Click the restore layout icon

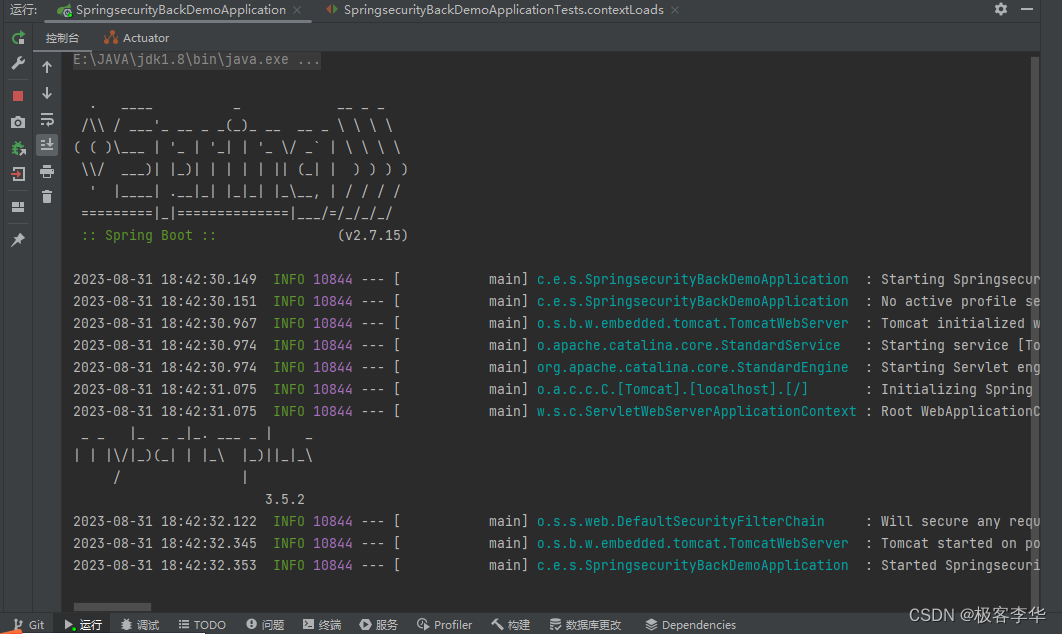pos(18,207)
